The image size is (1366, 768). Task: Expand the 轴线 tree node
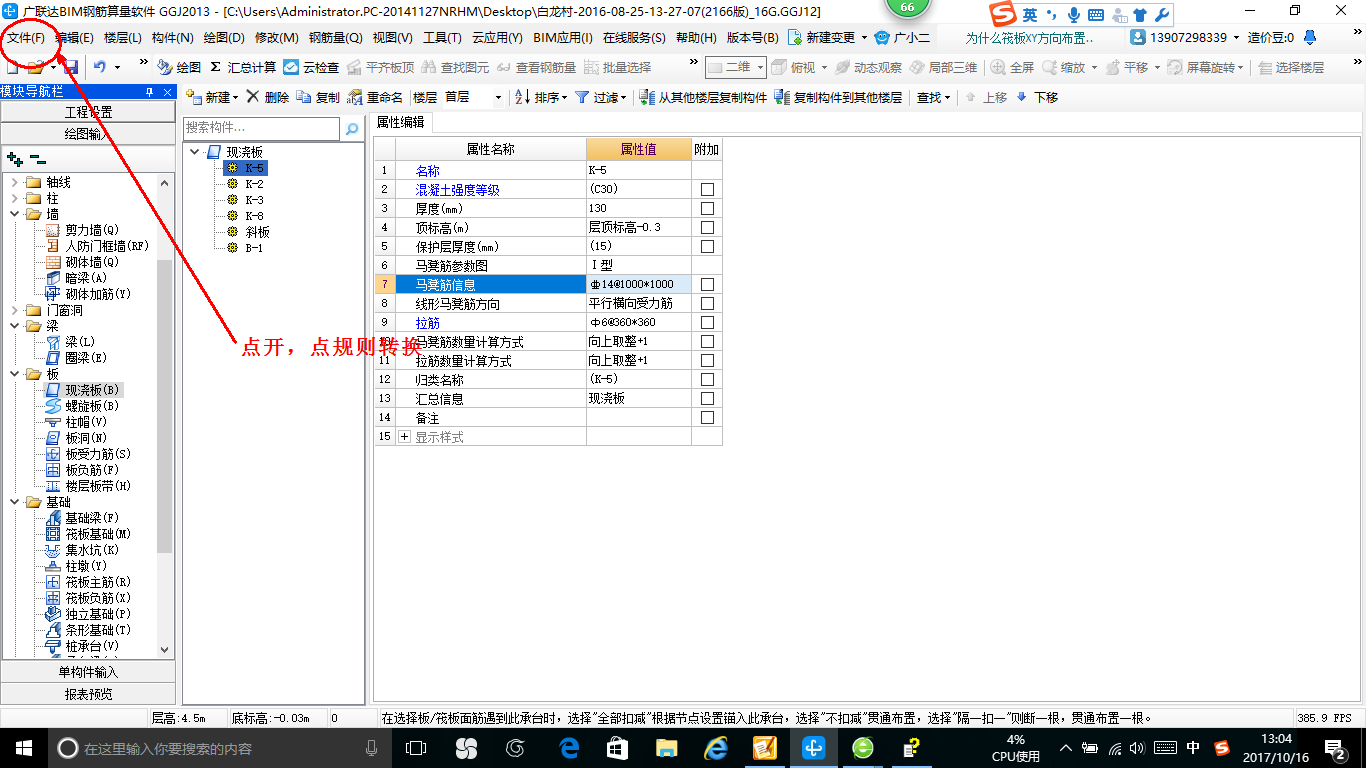[15, 182]
